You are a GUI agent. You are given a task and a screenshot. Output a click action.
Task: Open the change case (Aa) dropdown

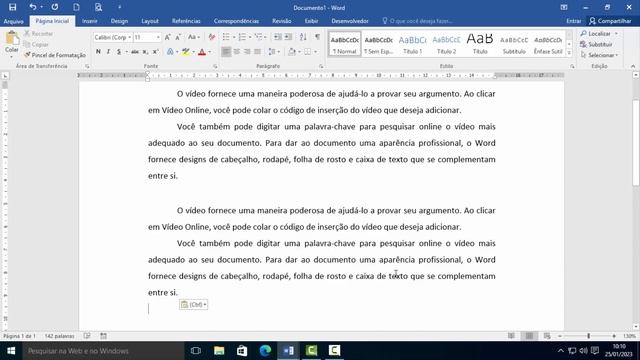point(193,37)
